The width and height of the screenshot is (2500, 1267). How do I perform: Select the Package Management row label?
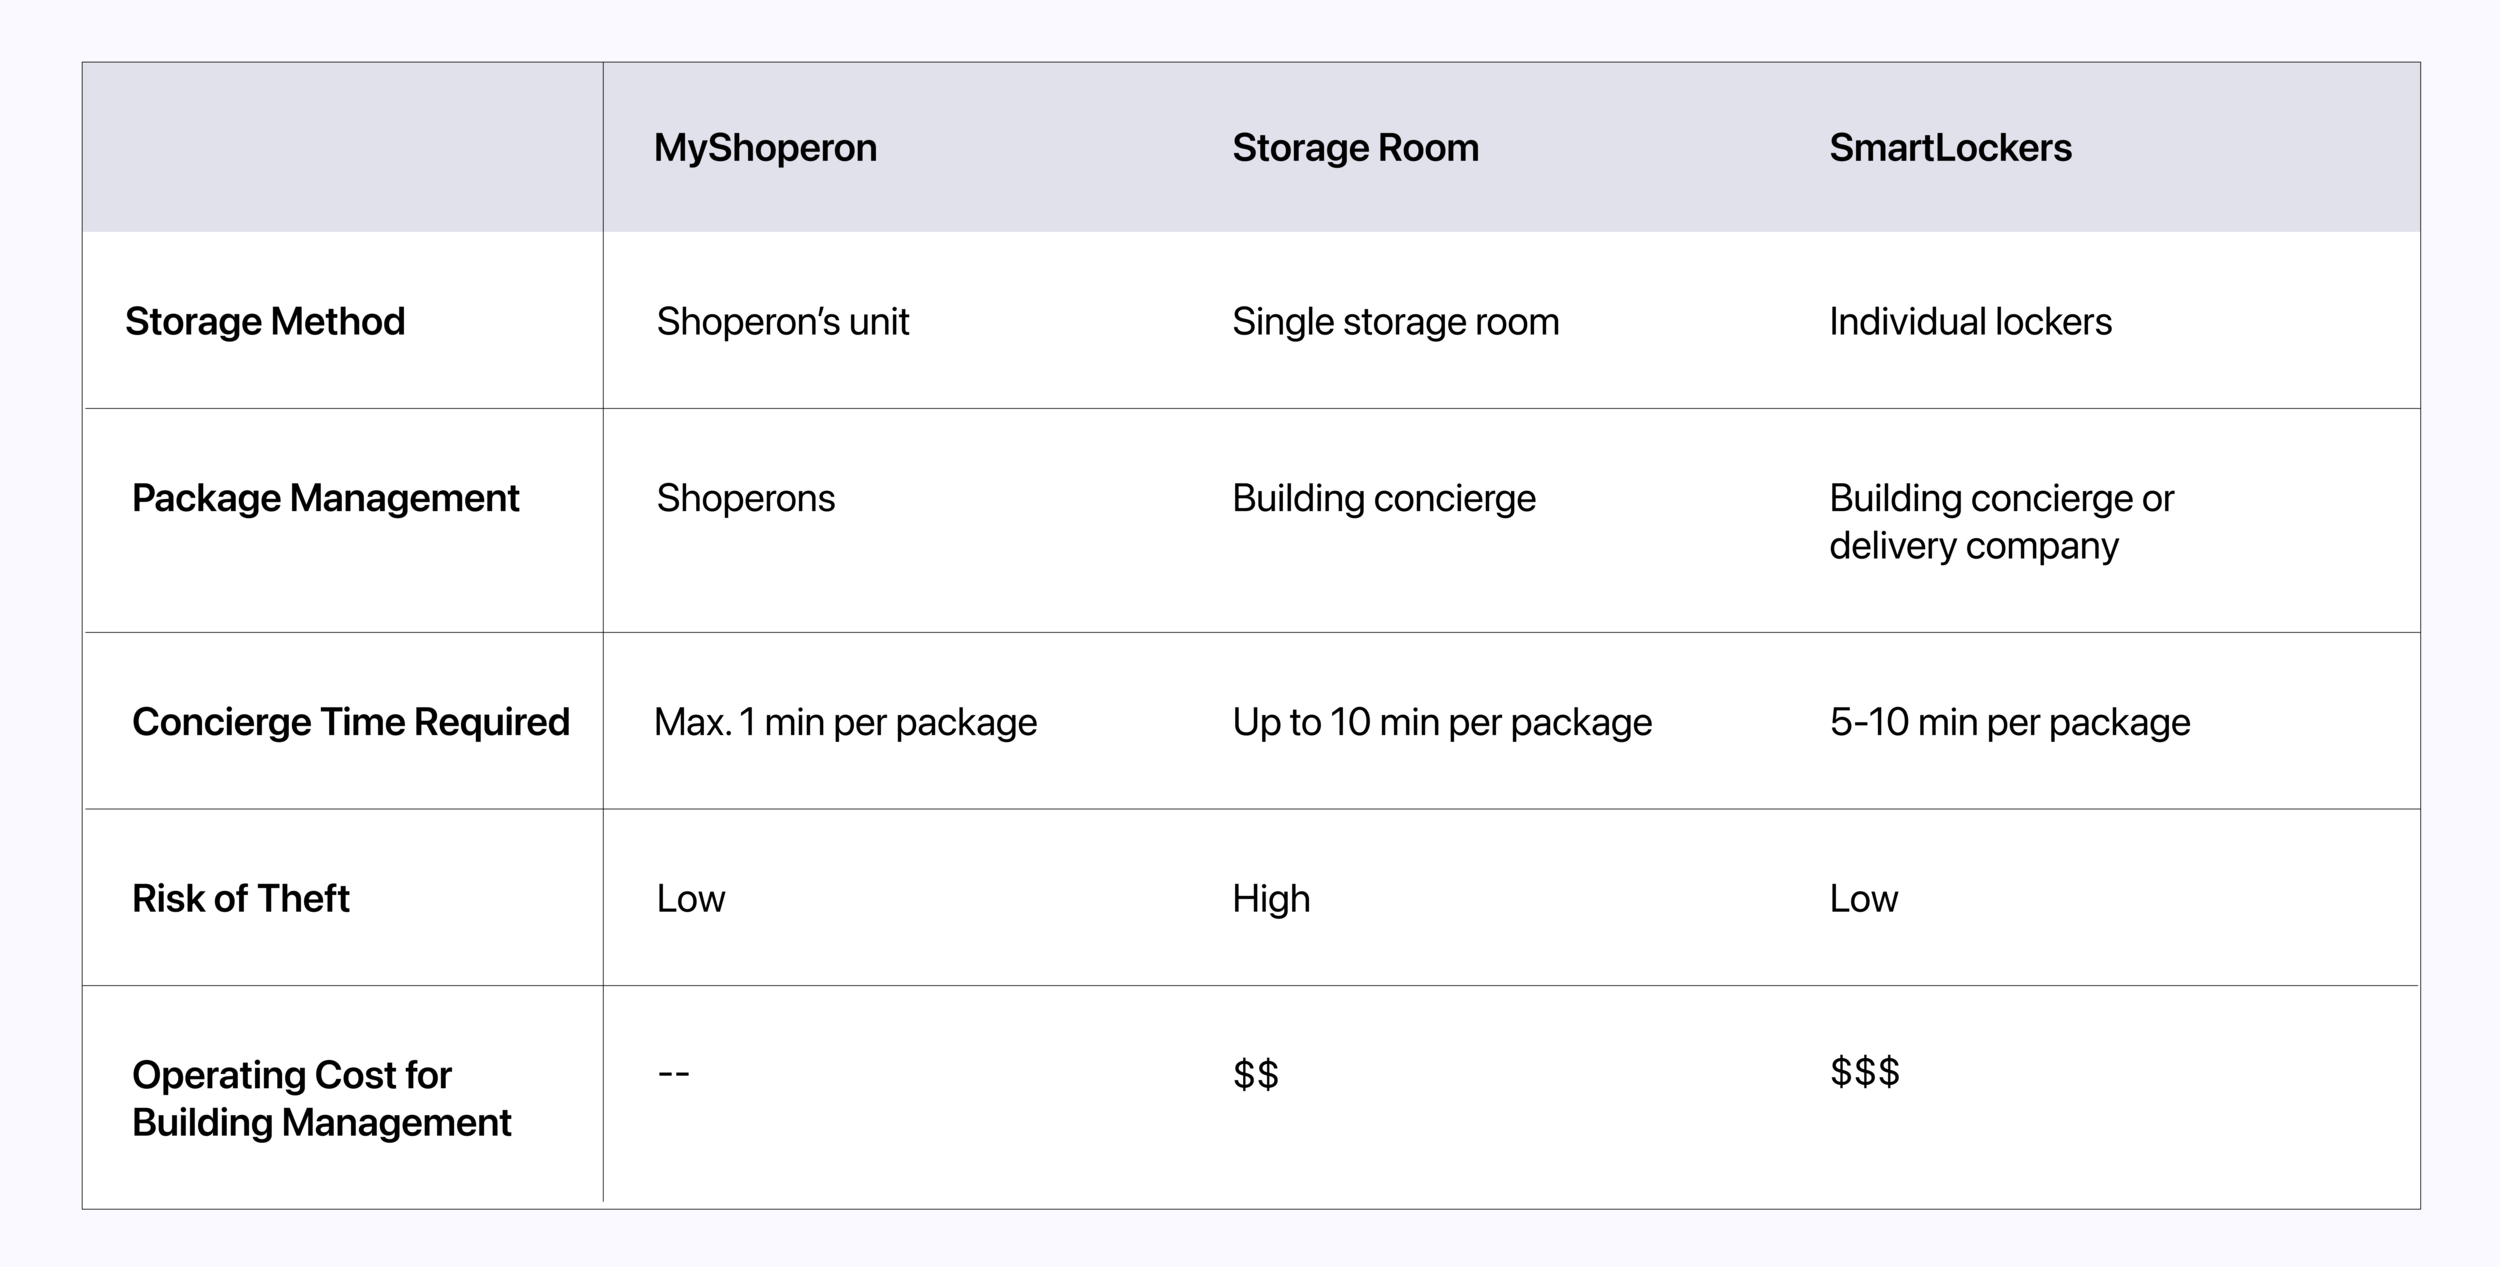pos(325,498)
